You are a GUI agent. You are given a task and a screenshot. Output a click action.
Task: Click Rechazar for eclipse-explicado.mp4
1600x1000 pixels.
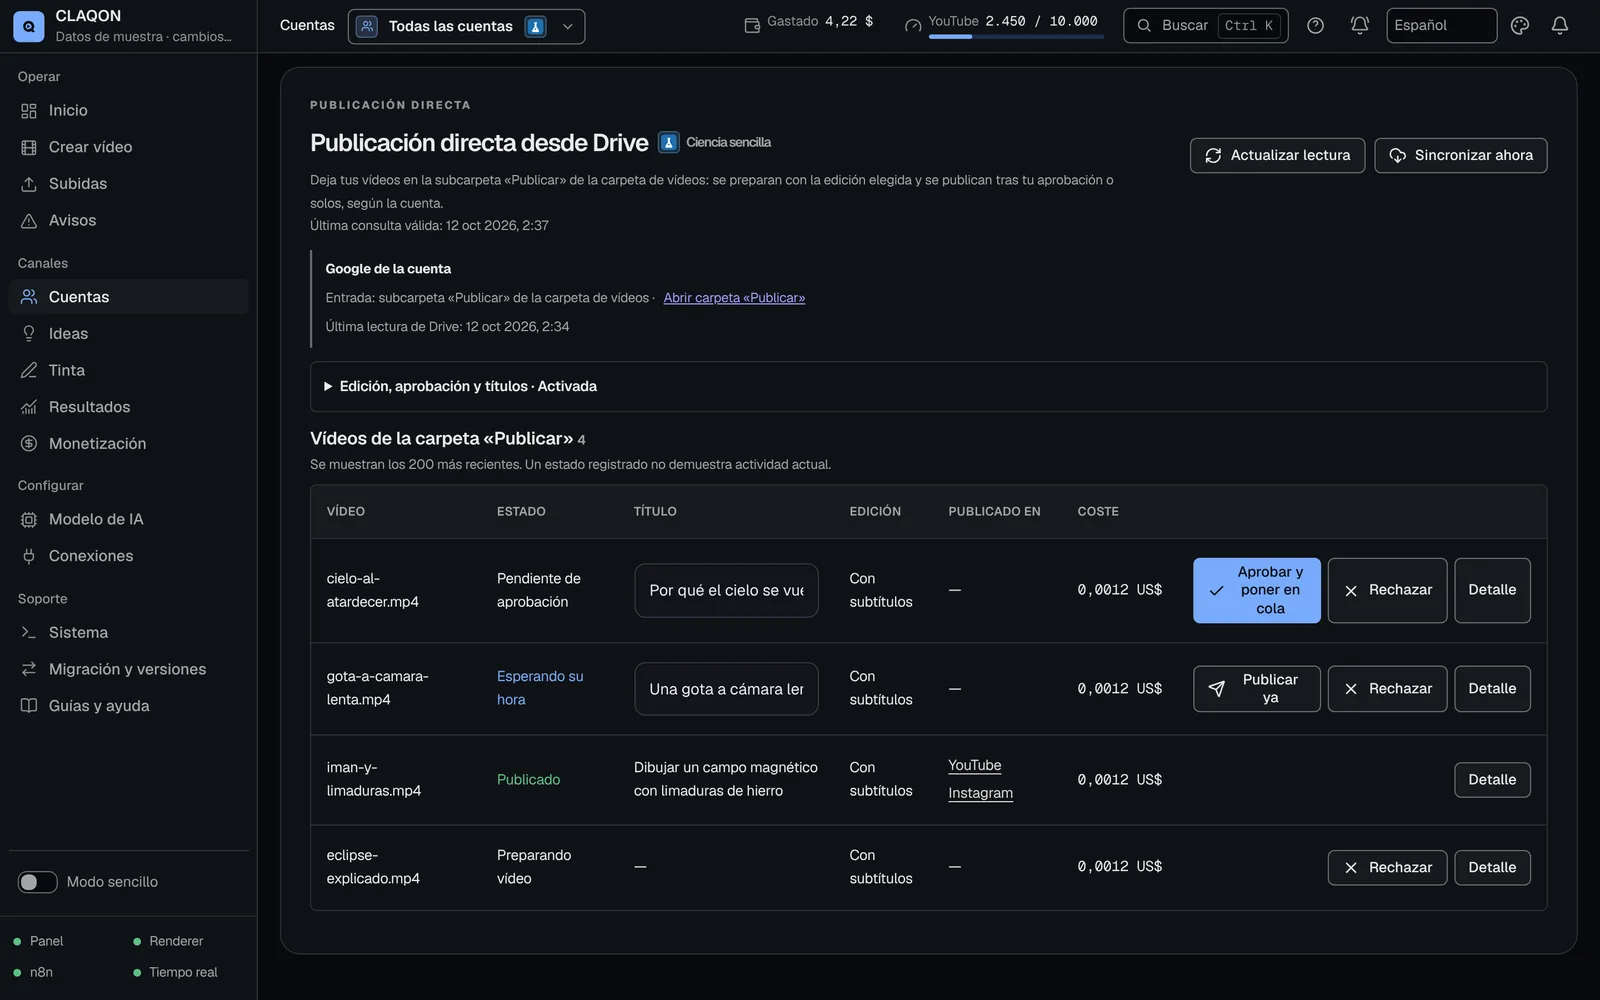coord(1387,868)
